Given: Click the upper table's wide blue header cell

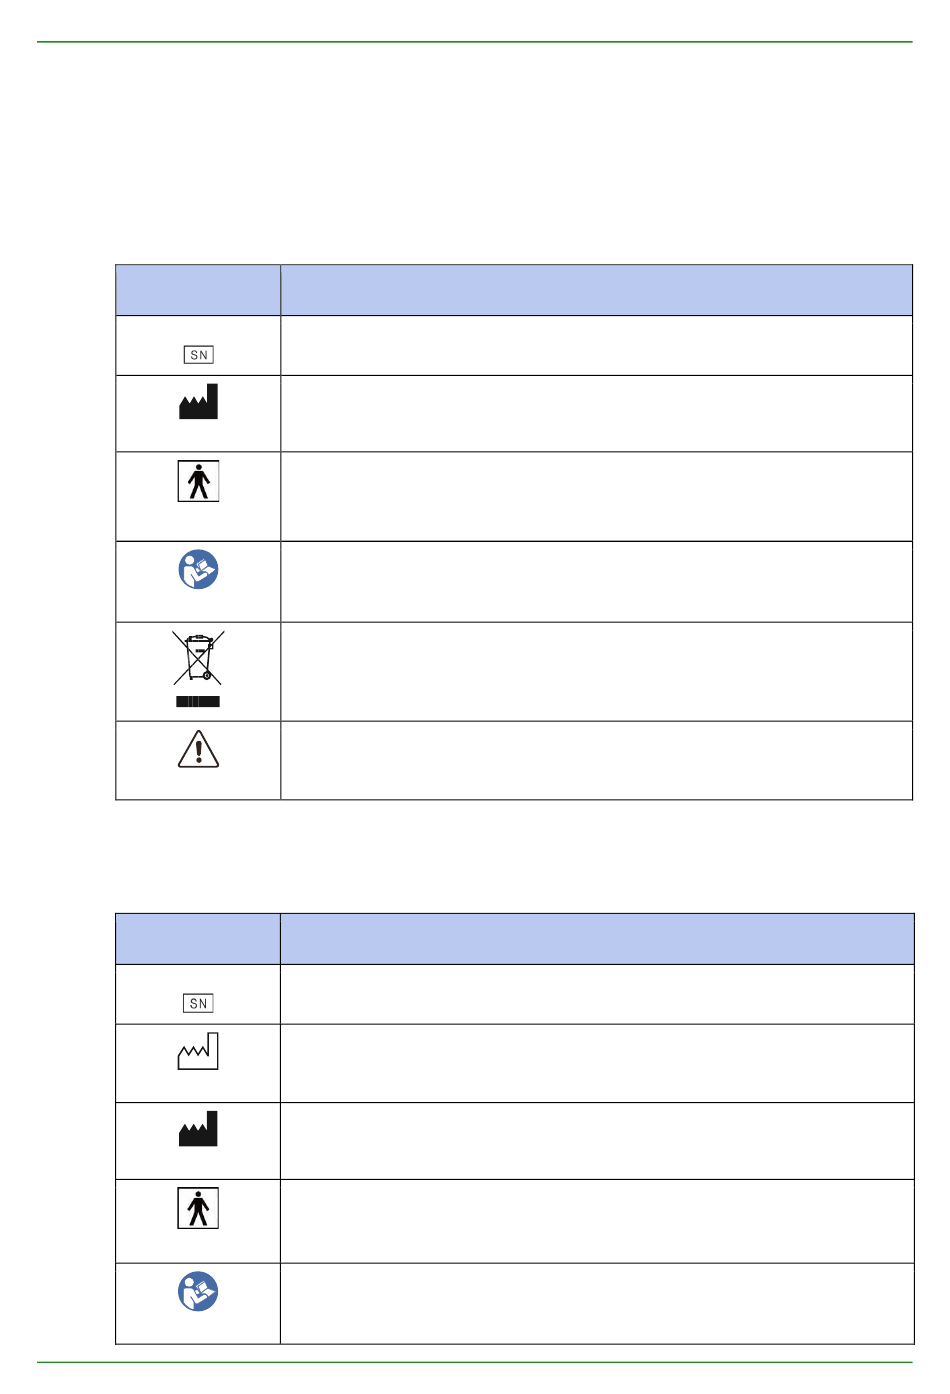Looking at the screenshot, I should (597, 290).
